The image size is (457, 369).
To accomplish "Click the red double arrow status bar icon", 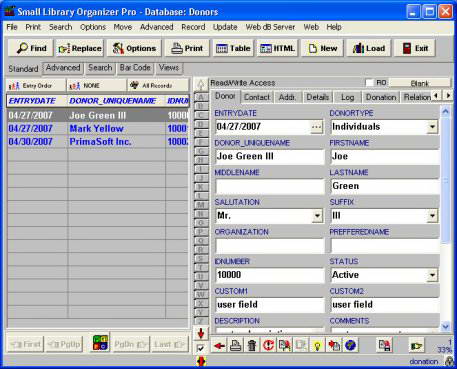I will click(201, 361).
